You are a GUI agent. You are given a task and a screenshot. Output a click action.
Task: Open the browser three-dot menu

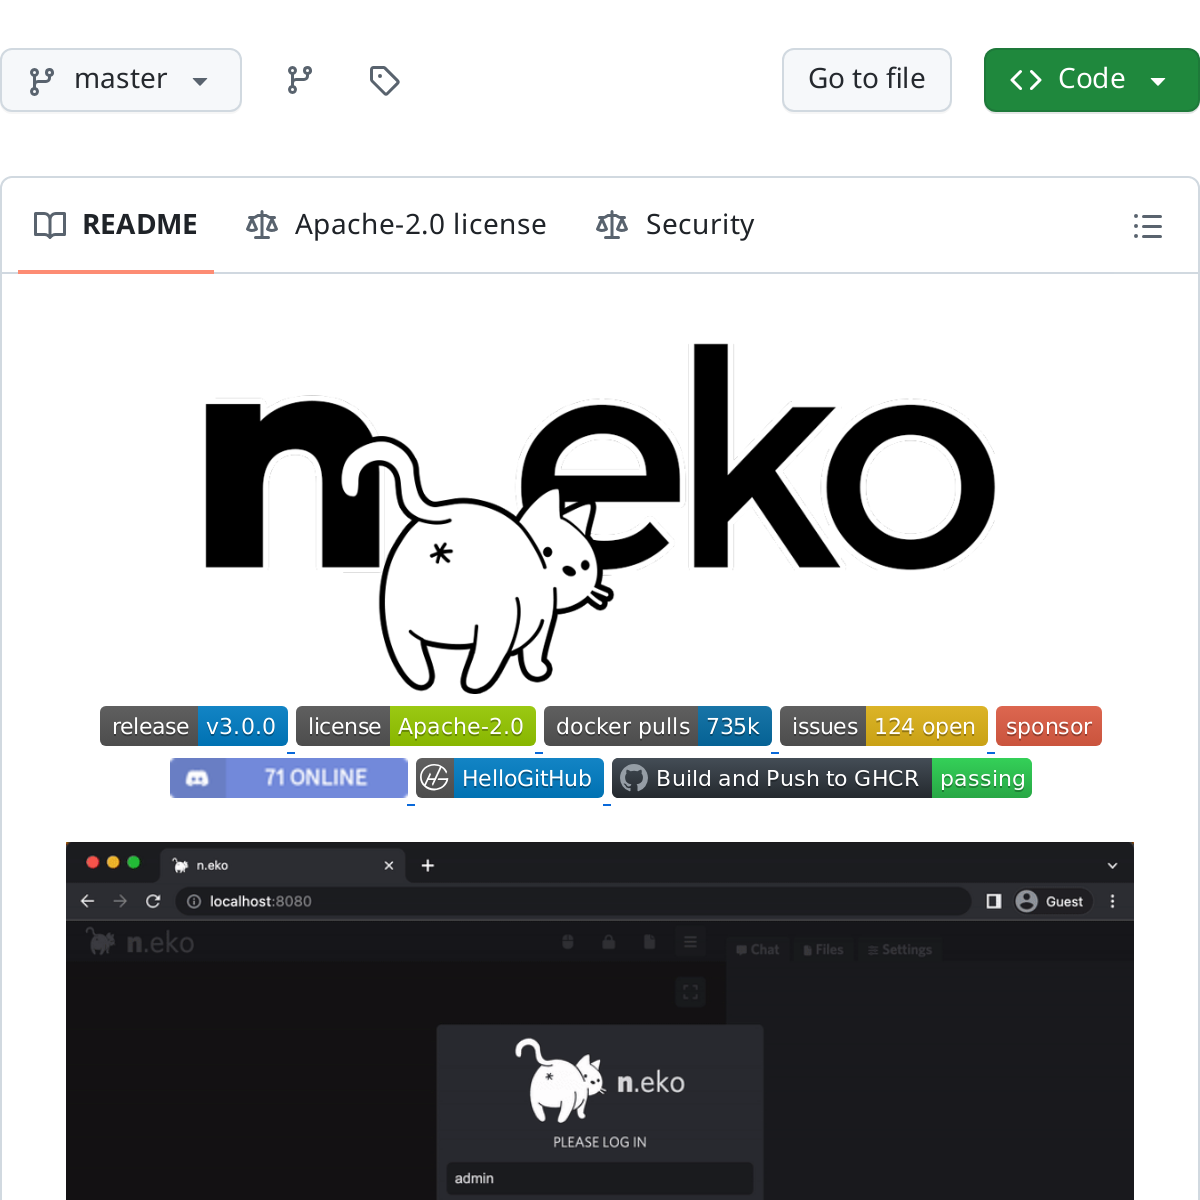1113,901
